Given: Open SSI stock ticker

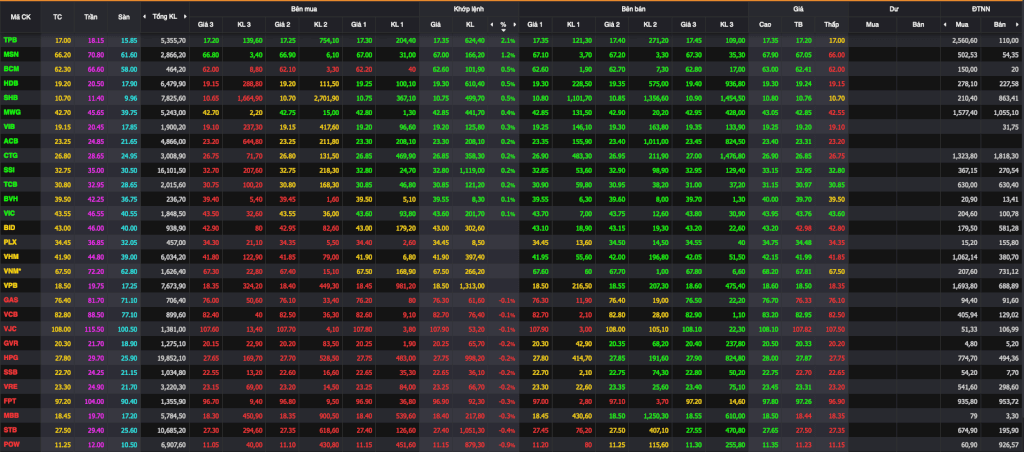Looking at the screenshot, I should pos(9,169).
